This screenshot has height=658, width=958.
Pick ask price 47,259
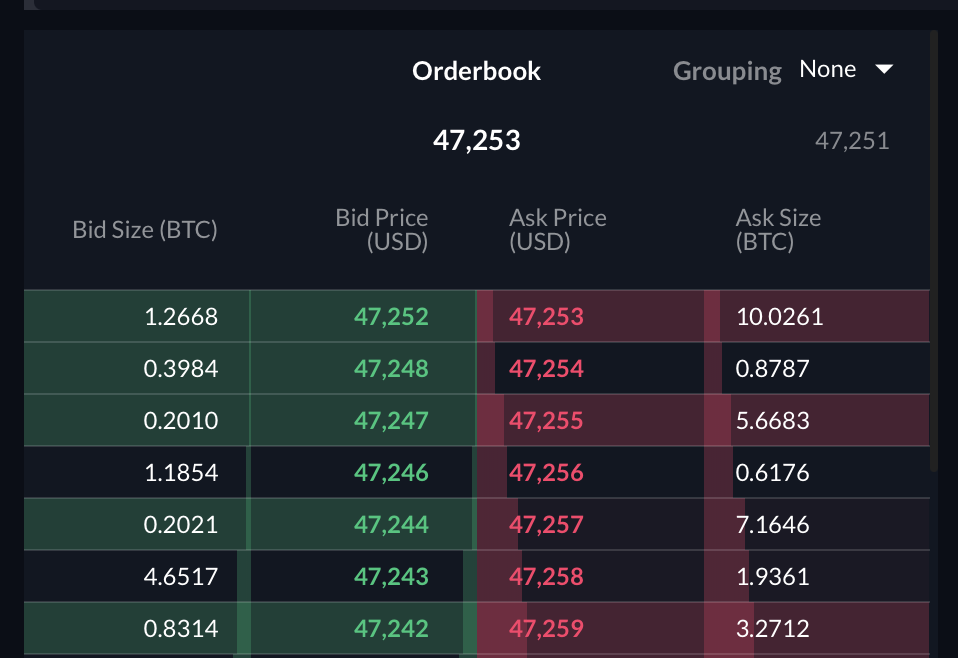click(x=546, y=629)
